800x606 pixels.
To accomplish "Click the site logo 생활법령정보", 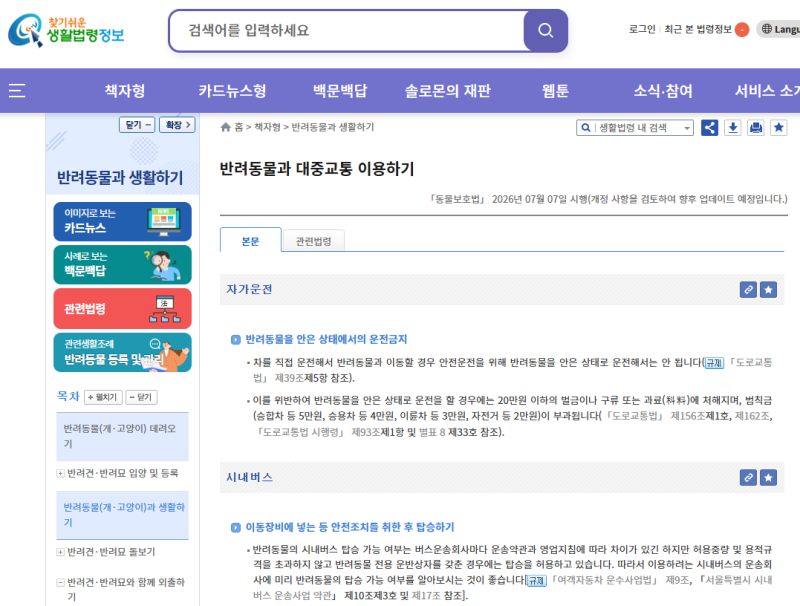I will (x=67, y=31).
